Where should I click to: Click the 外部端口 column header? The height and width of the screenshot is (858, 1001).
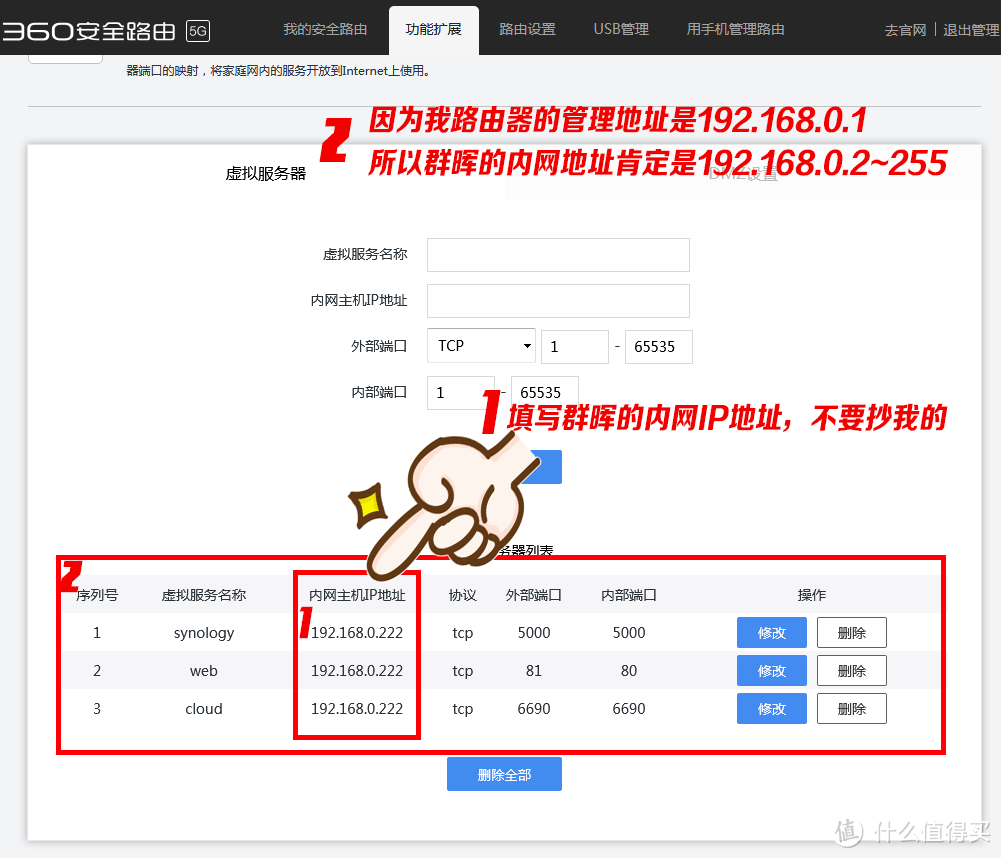[x=534, y=595]
